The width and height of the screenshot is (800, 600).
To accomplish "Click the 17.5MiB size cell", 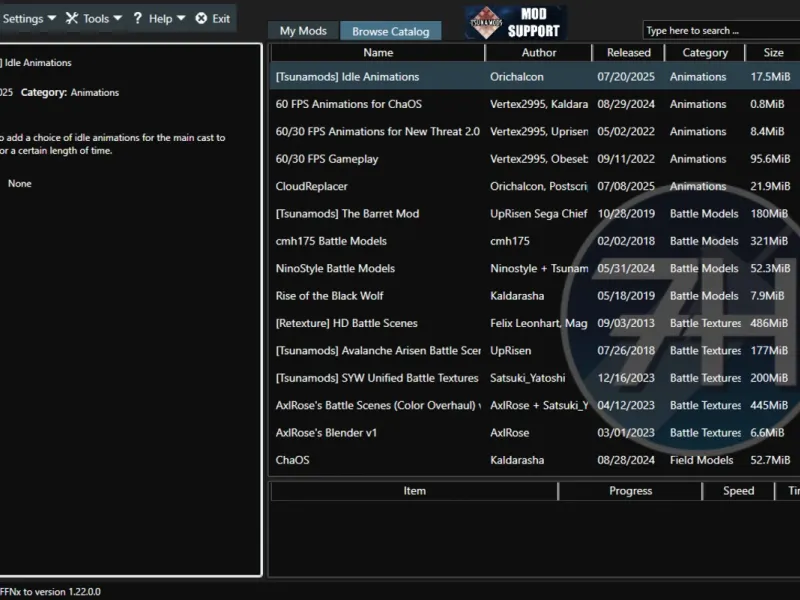I will 770,77.
